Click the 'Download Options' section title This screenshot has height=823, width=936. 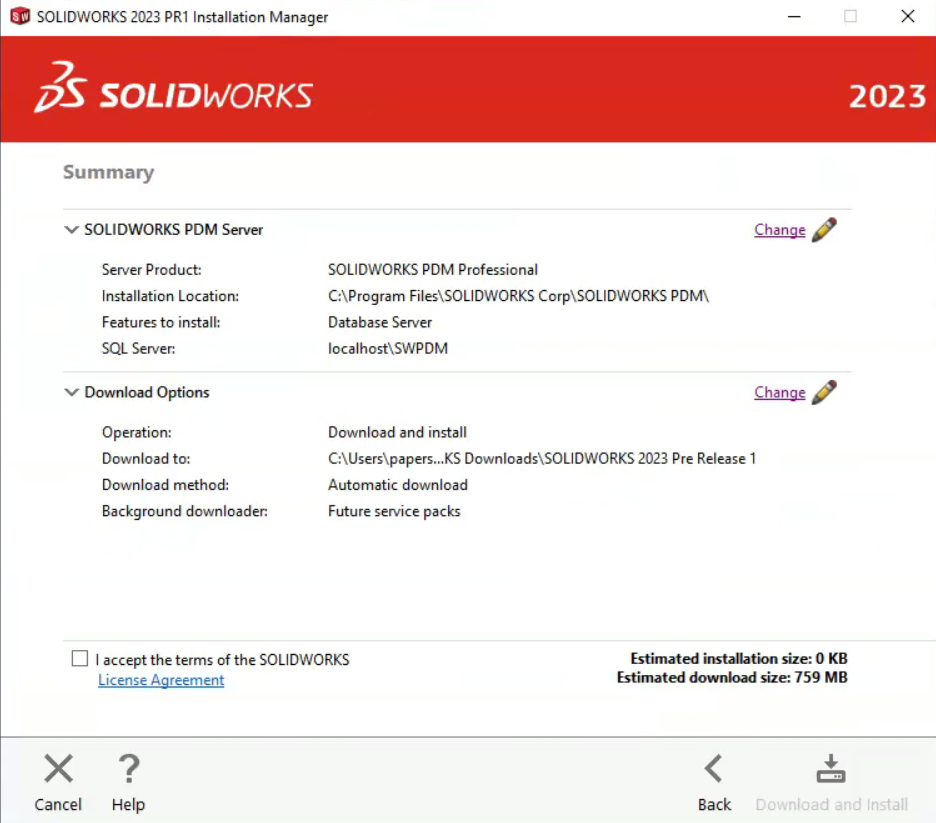[x=147, y=392]
